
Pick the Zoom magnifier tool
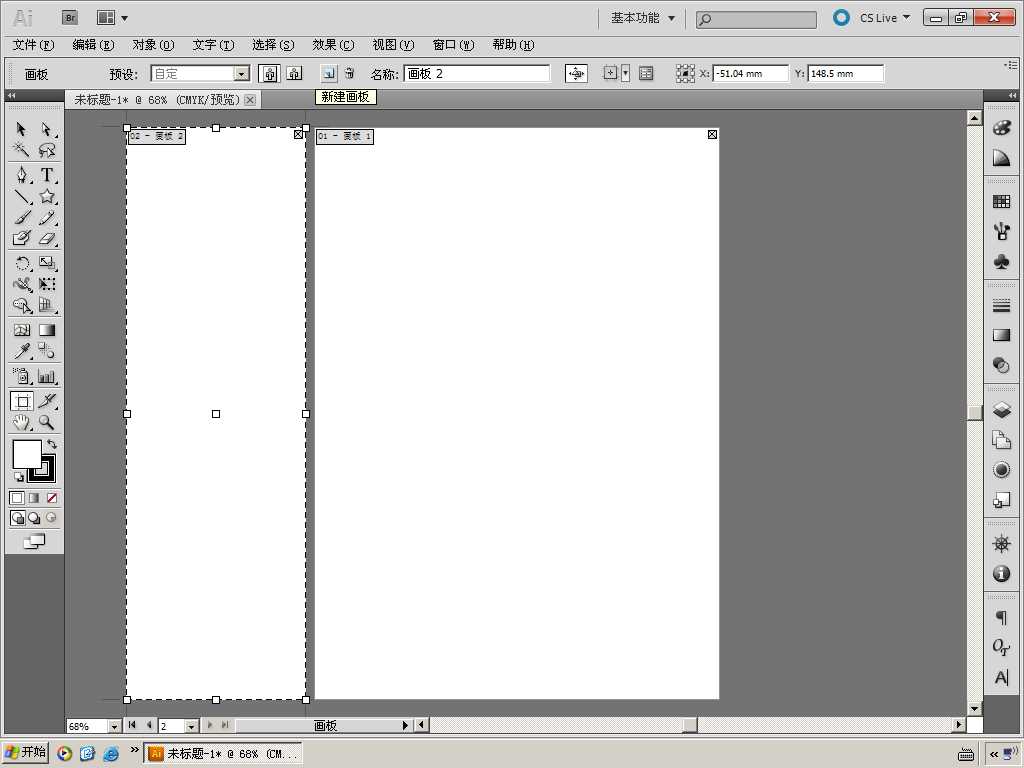(46, 423)
